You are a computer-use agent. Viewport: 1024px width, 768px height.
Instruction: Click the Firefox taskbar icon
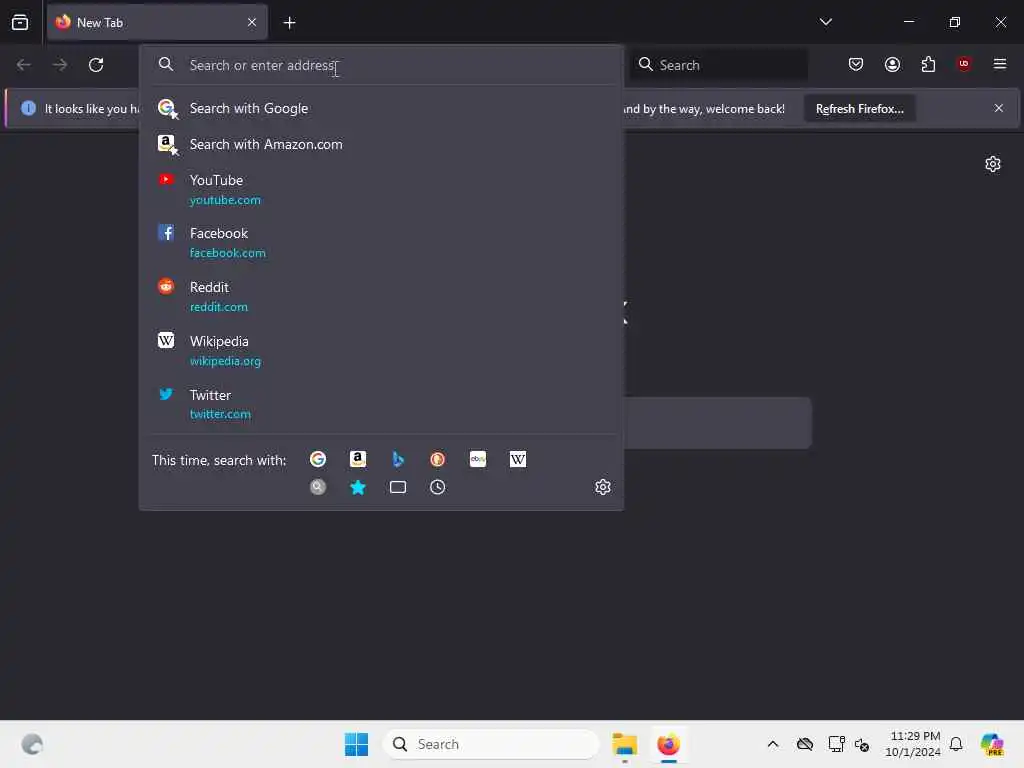pyautogui.click(x=668, y=744)
